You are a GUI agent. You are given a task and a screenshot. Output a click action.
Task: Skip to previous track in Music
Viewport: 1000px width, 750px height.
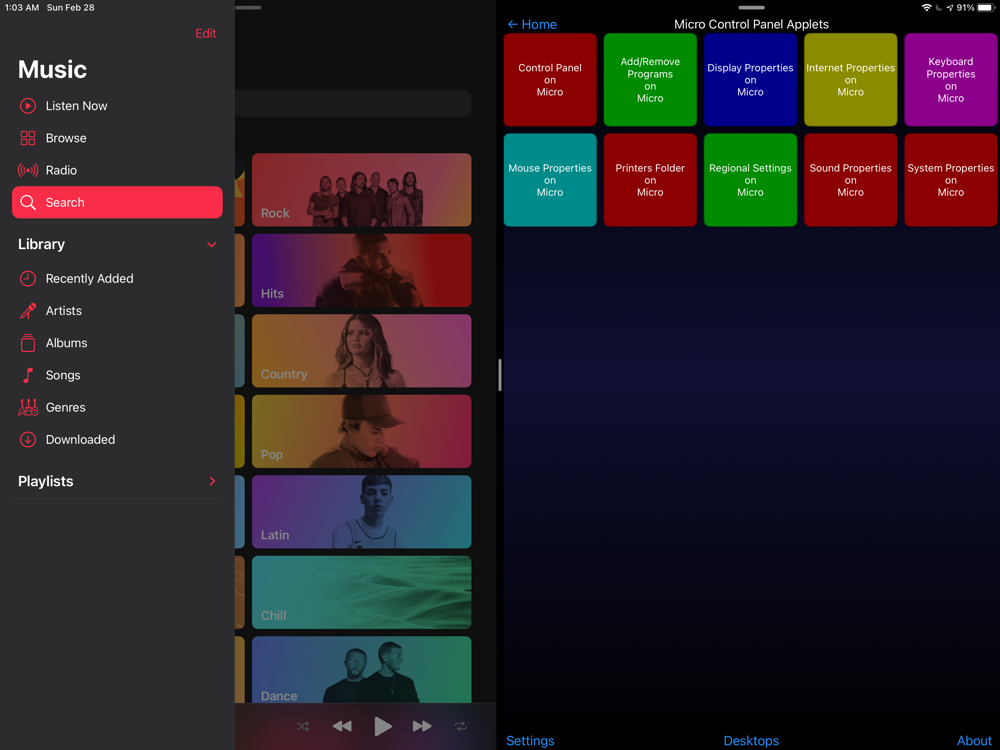click(342, 726)
